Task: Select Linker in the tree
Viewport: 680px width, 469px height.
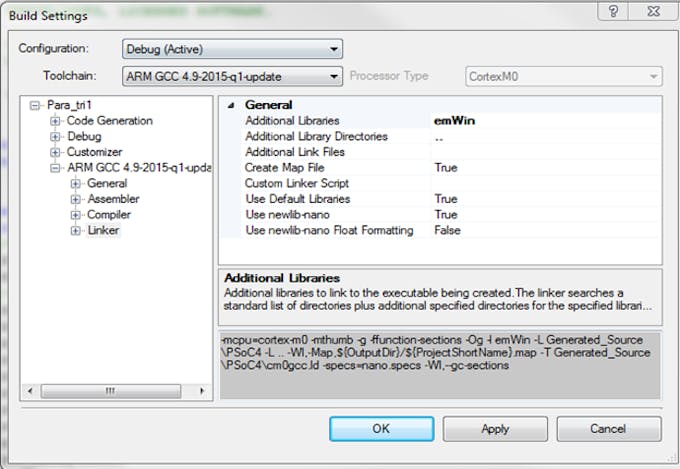Action: [103, 230]
